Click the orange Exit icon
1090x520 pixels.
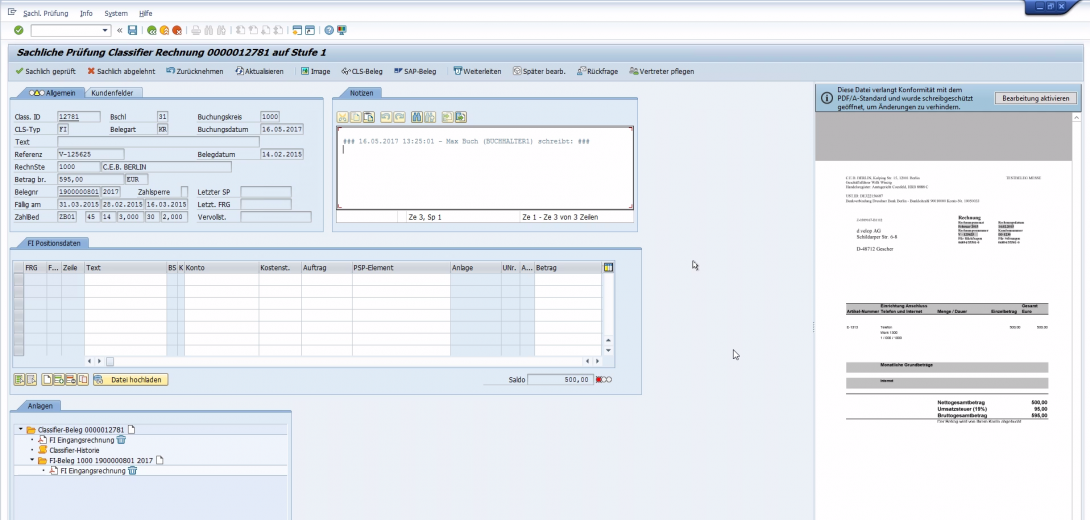pyautogui.click(x=164, y=31)
